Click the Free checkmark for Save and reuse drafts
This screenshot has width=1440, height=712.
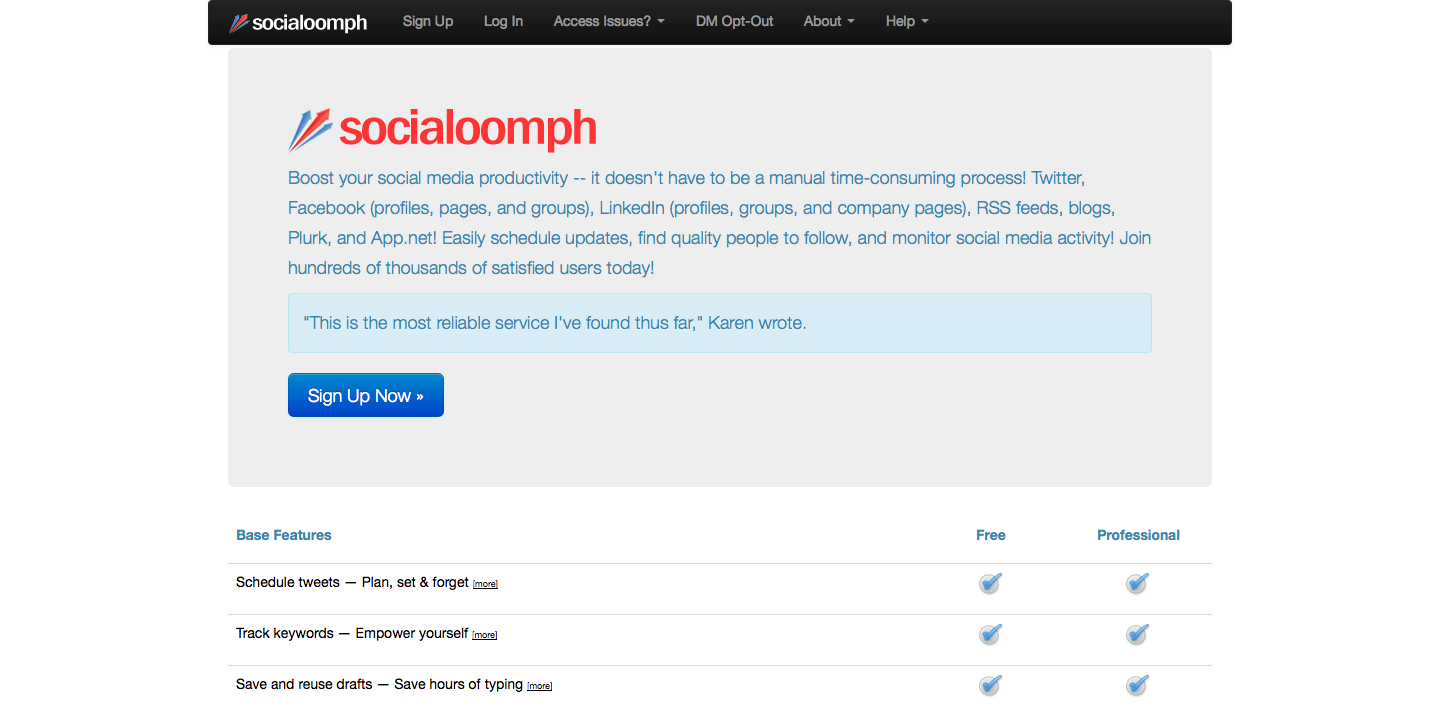[x=990, y=685]
